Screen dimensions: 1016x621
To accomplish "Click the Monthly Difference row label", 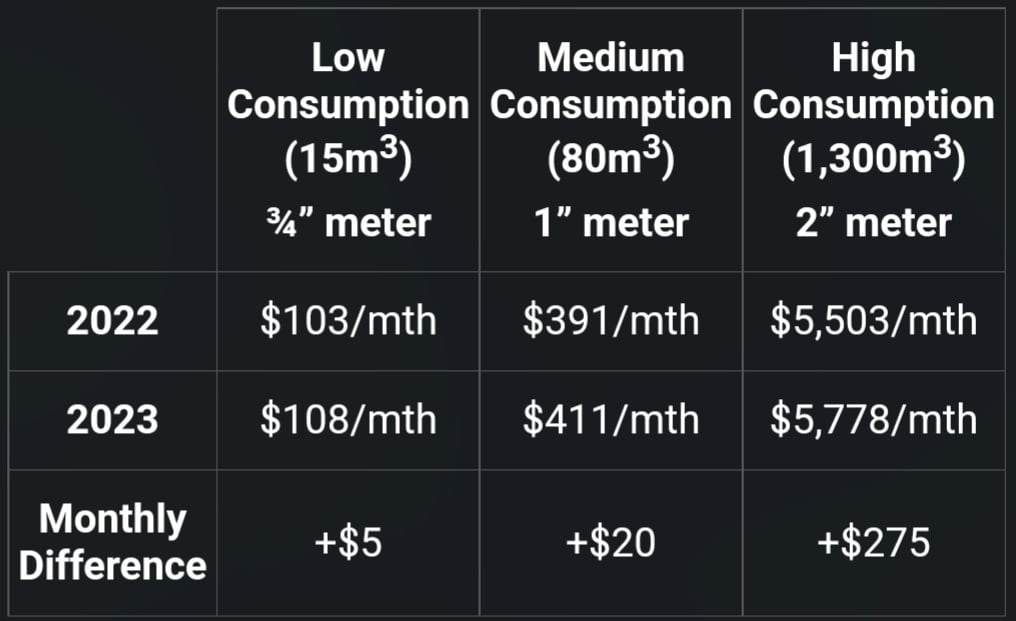I will tap(112, 543).
